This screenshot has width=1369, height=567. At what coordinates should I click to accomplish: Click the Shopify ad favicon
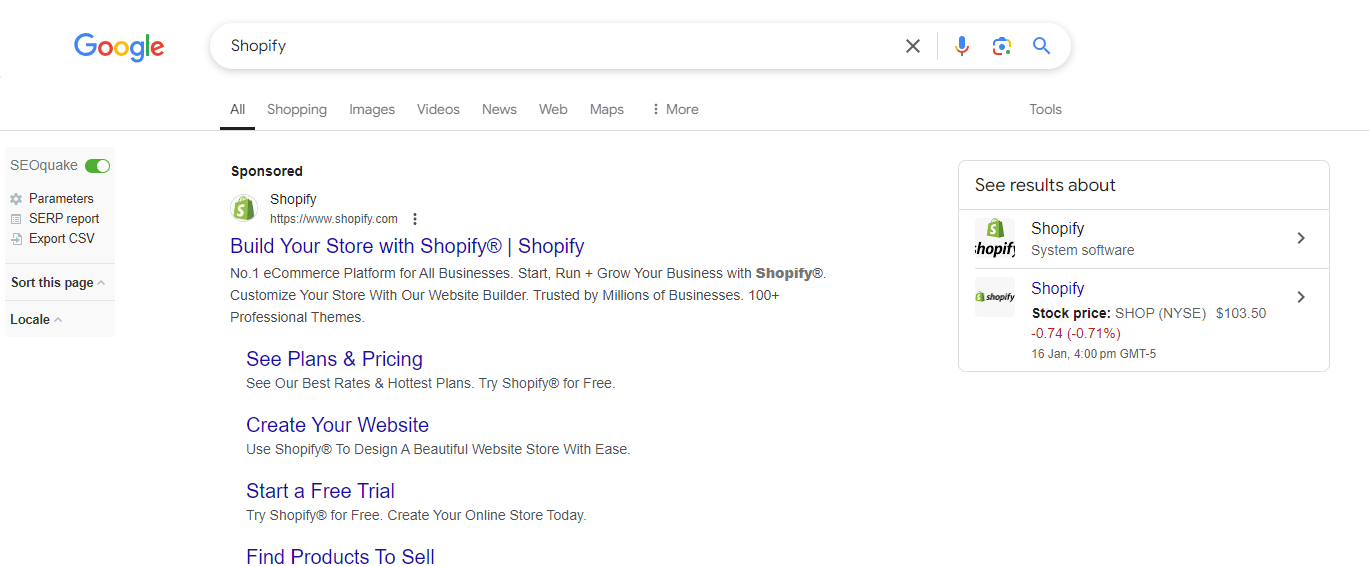[x=244, y=208]
